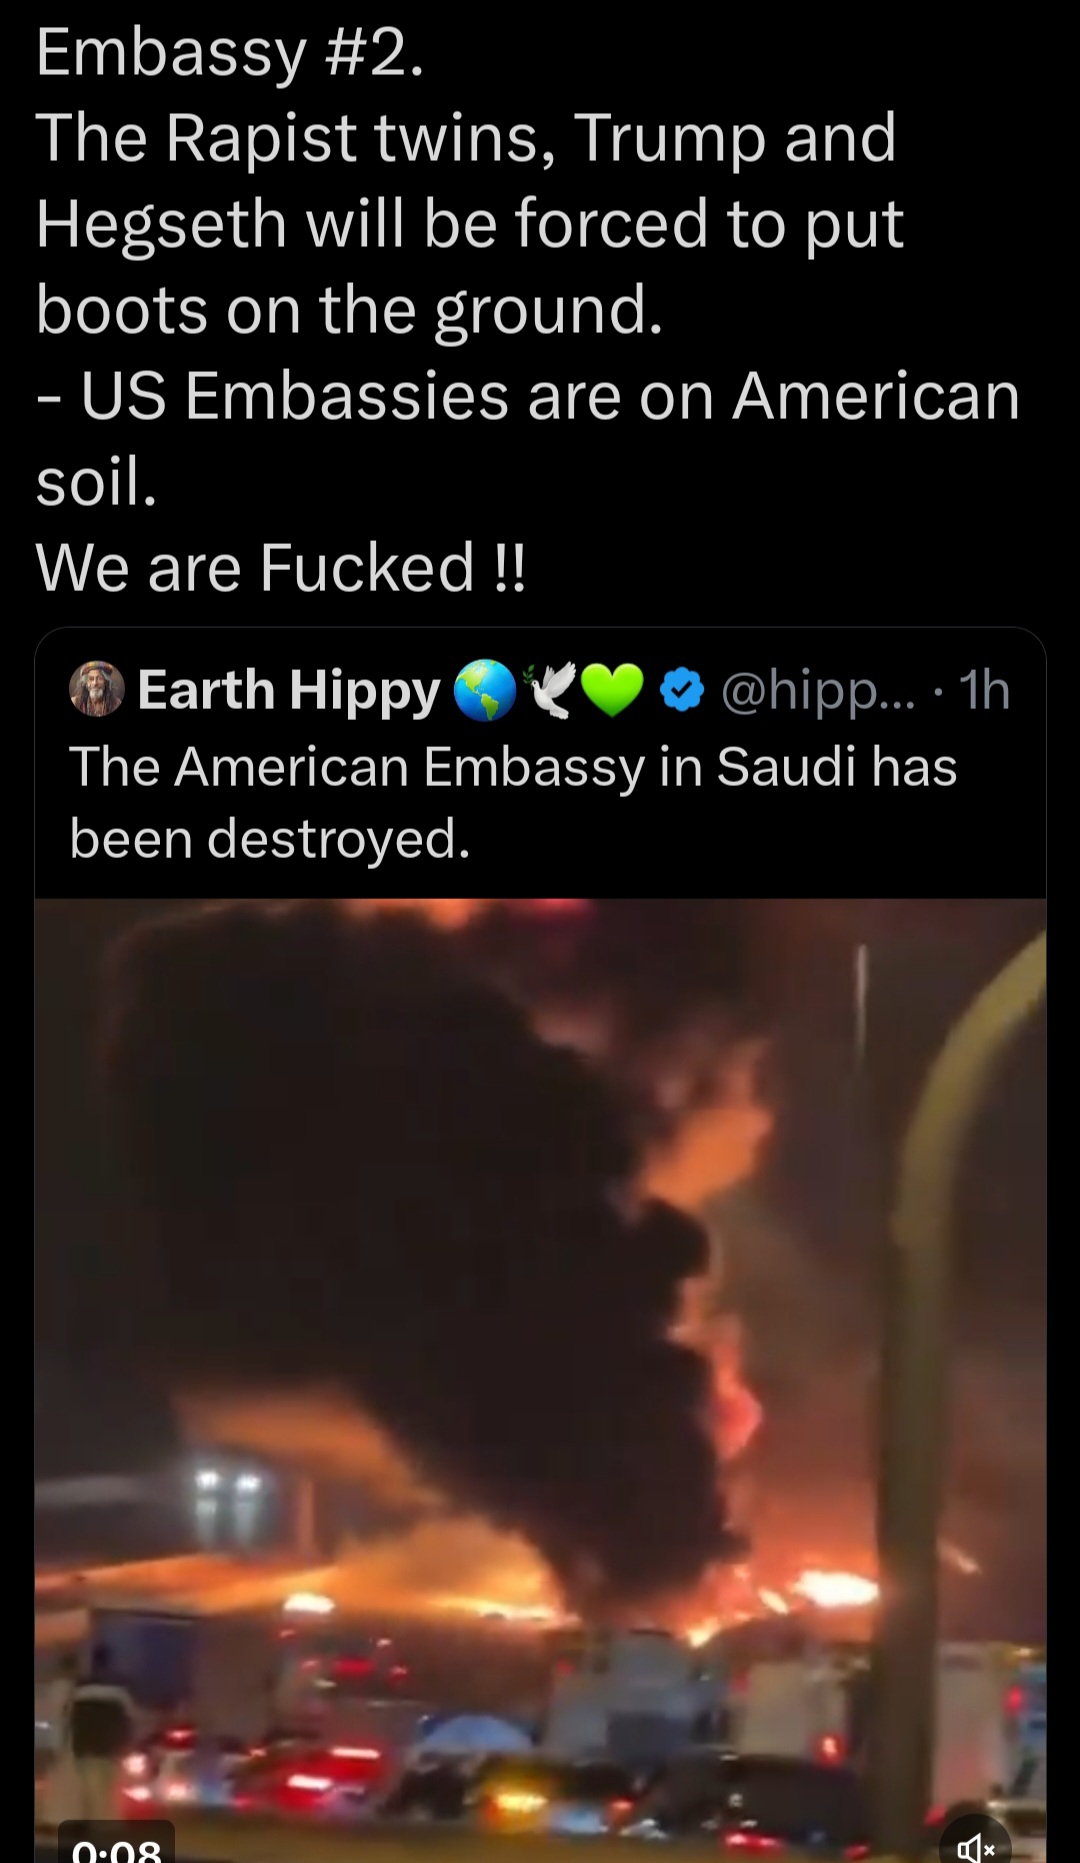Open the Earth Hippy display name link
The height and width of the screenshot is (1863, 1080).
[x=289, y=690]
